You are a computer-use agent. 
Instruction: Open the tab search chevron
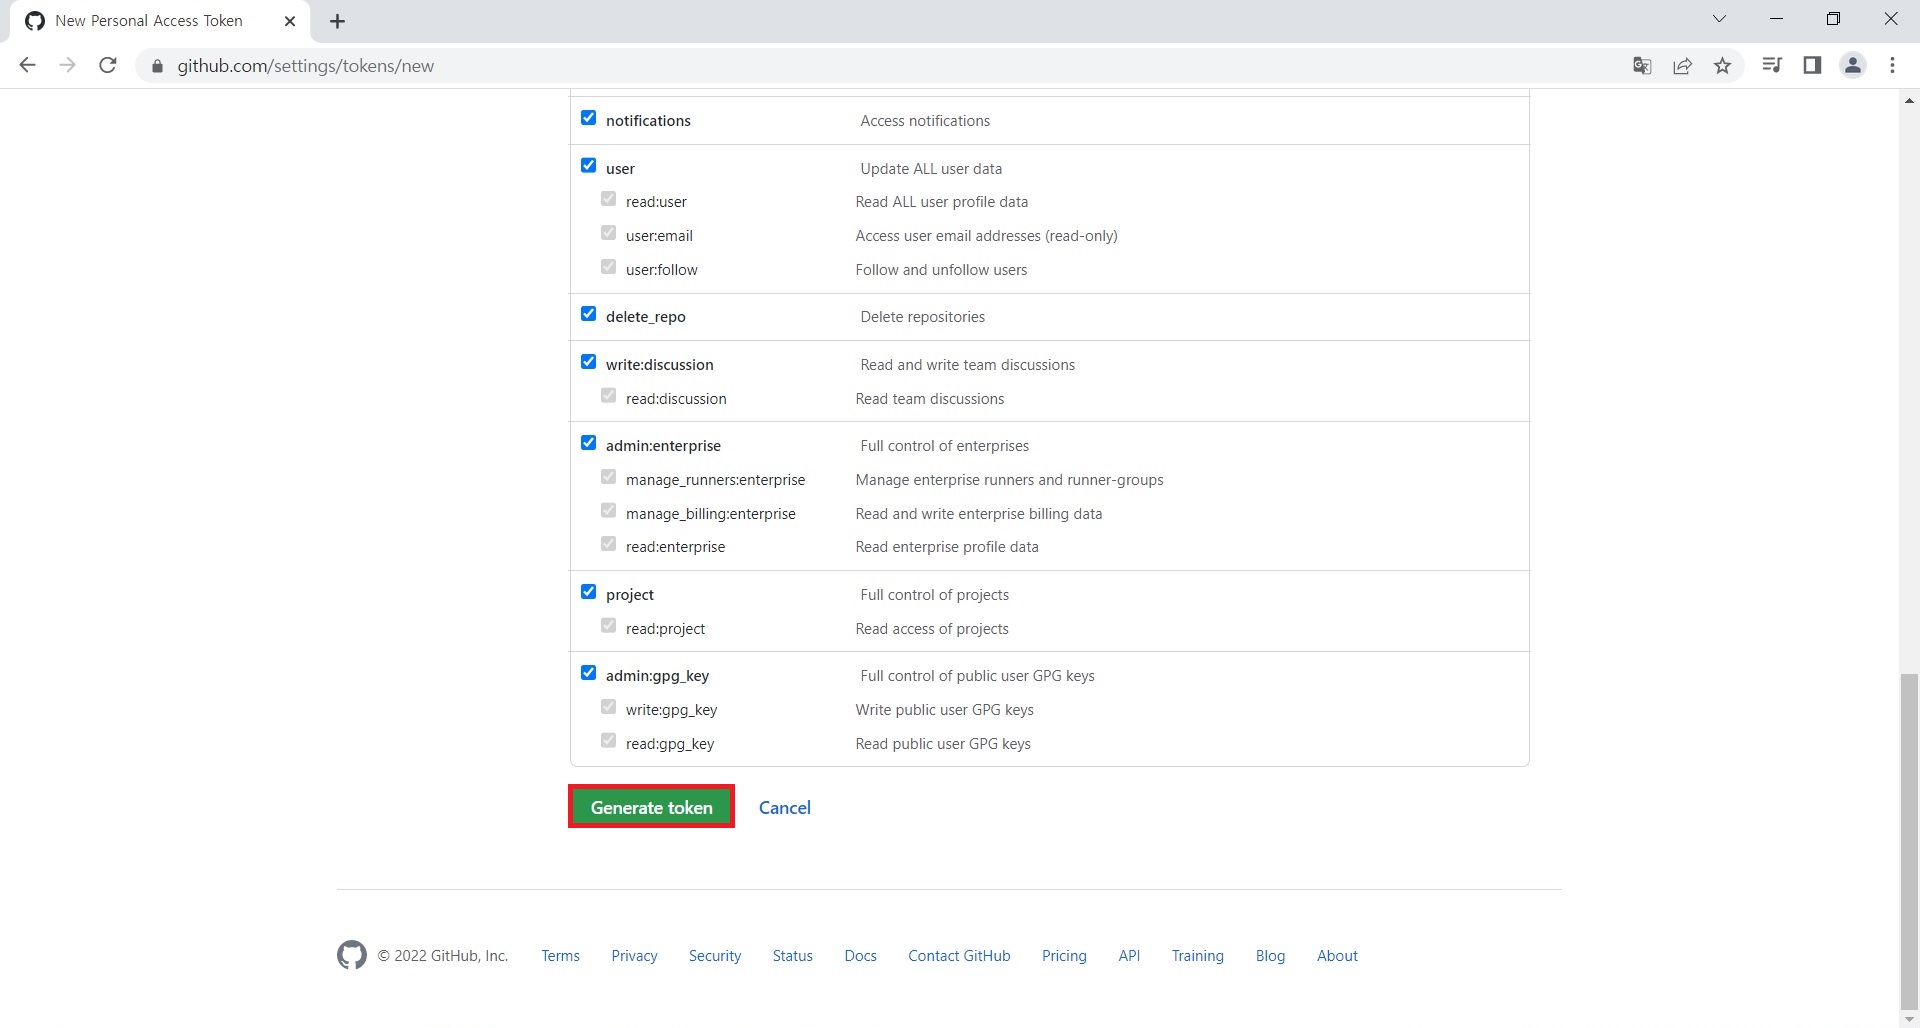(x=1719, y=19)
